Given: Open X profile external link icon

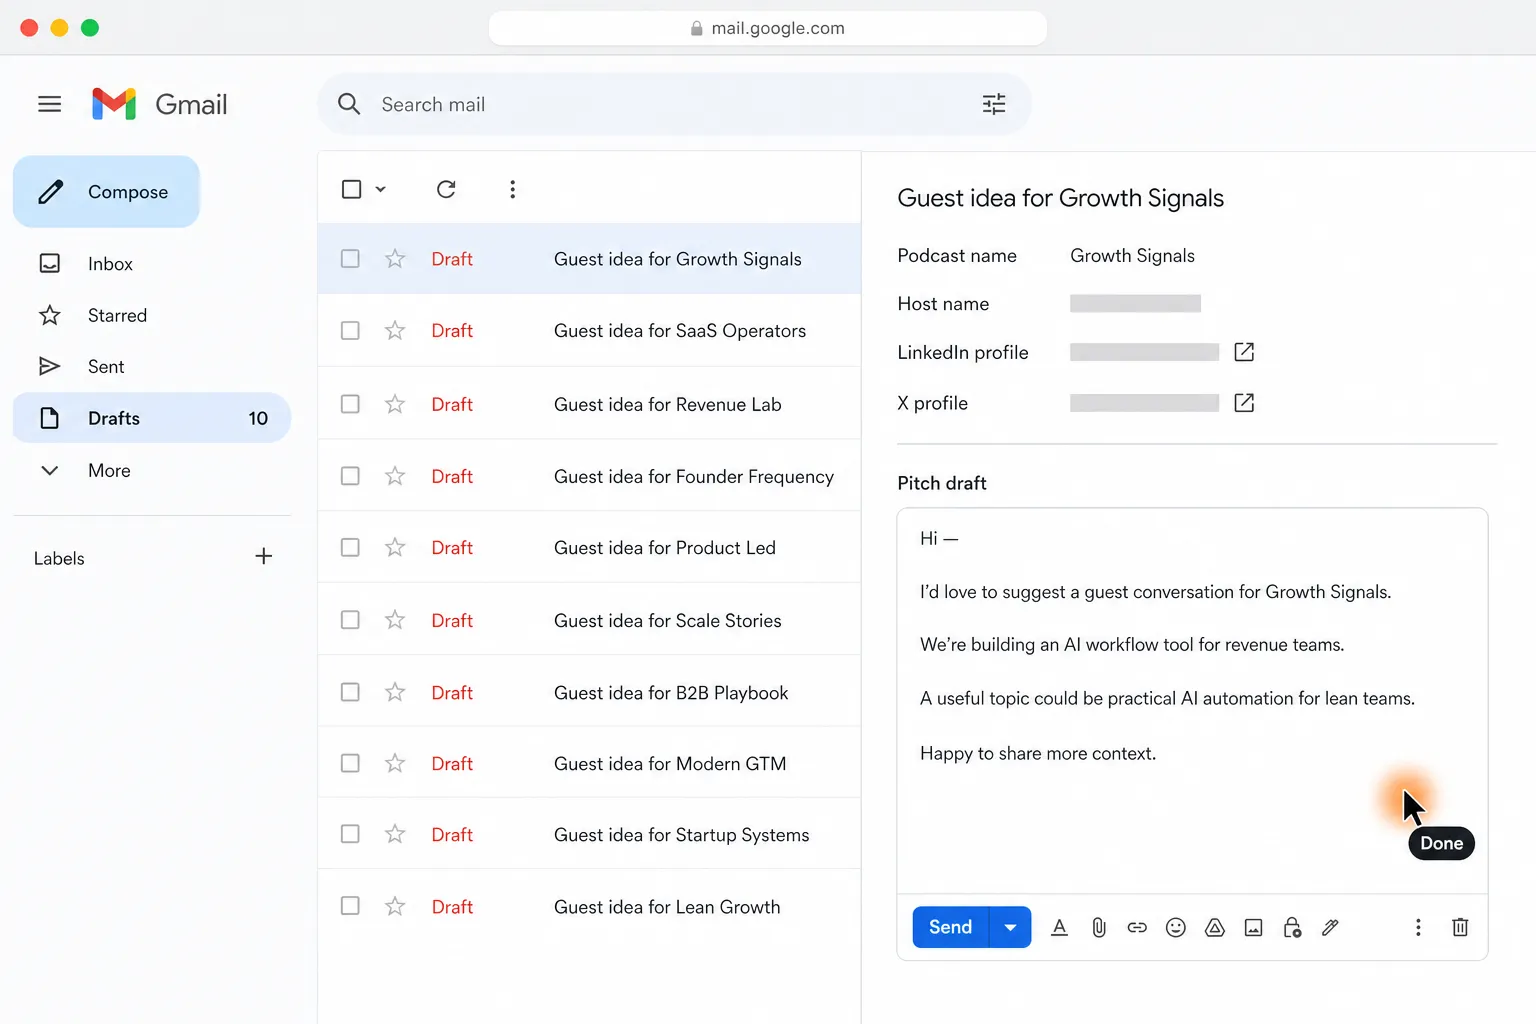Looking at the screenshot, I should coord(1244,403).
